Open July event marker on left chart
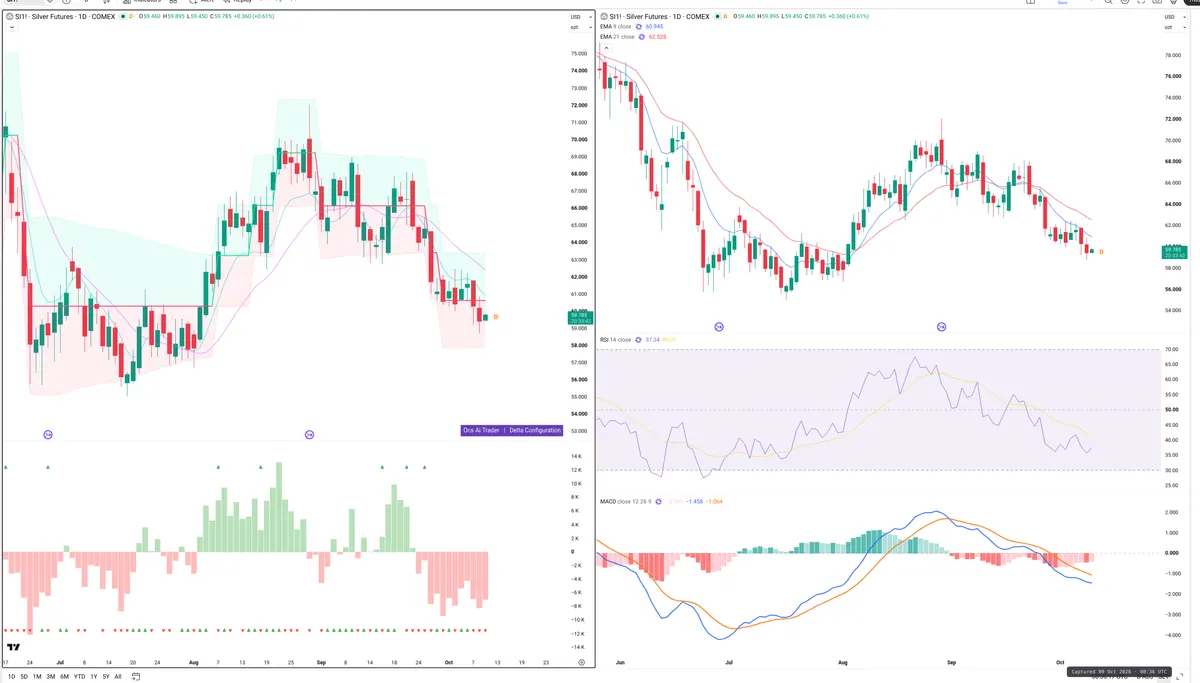 click(47, 434)
